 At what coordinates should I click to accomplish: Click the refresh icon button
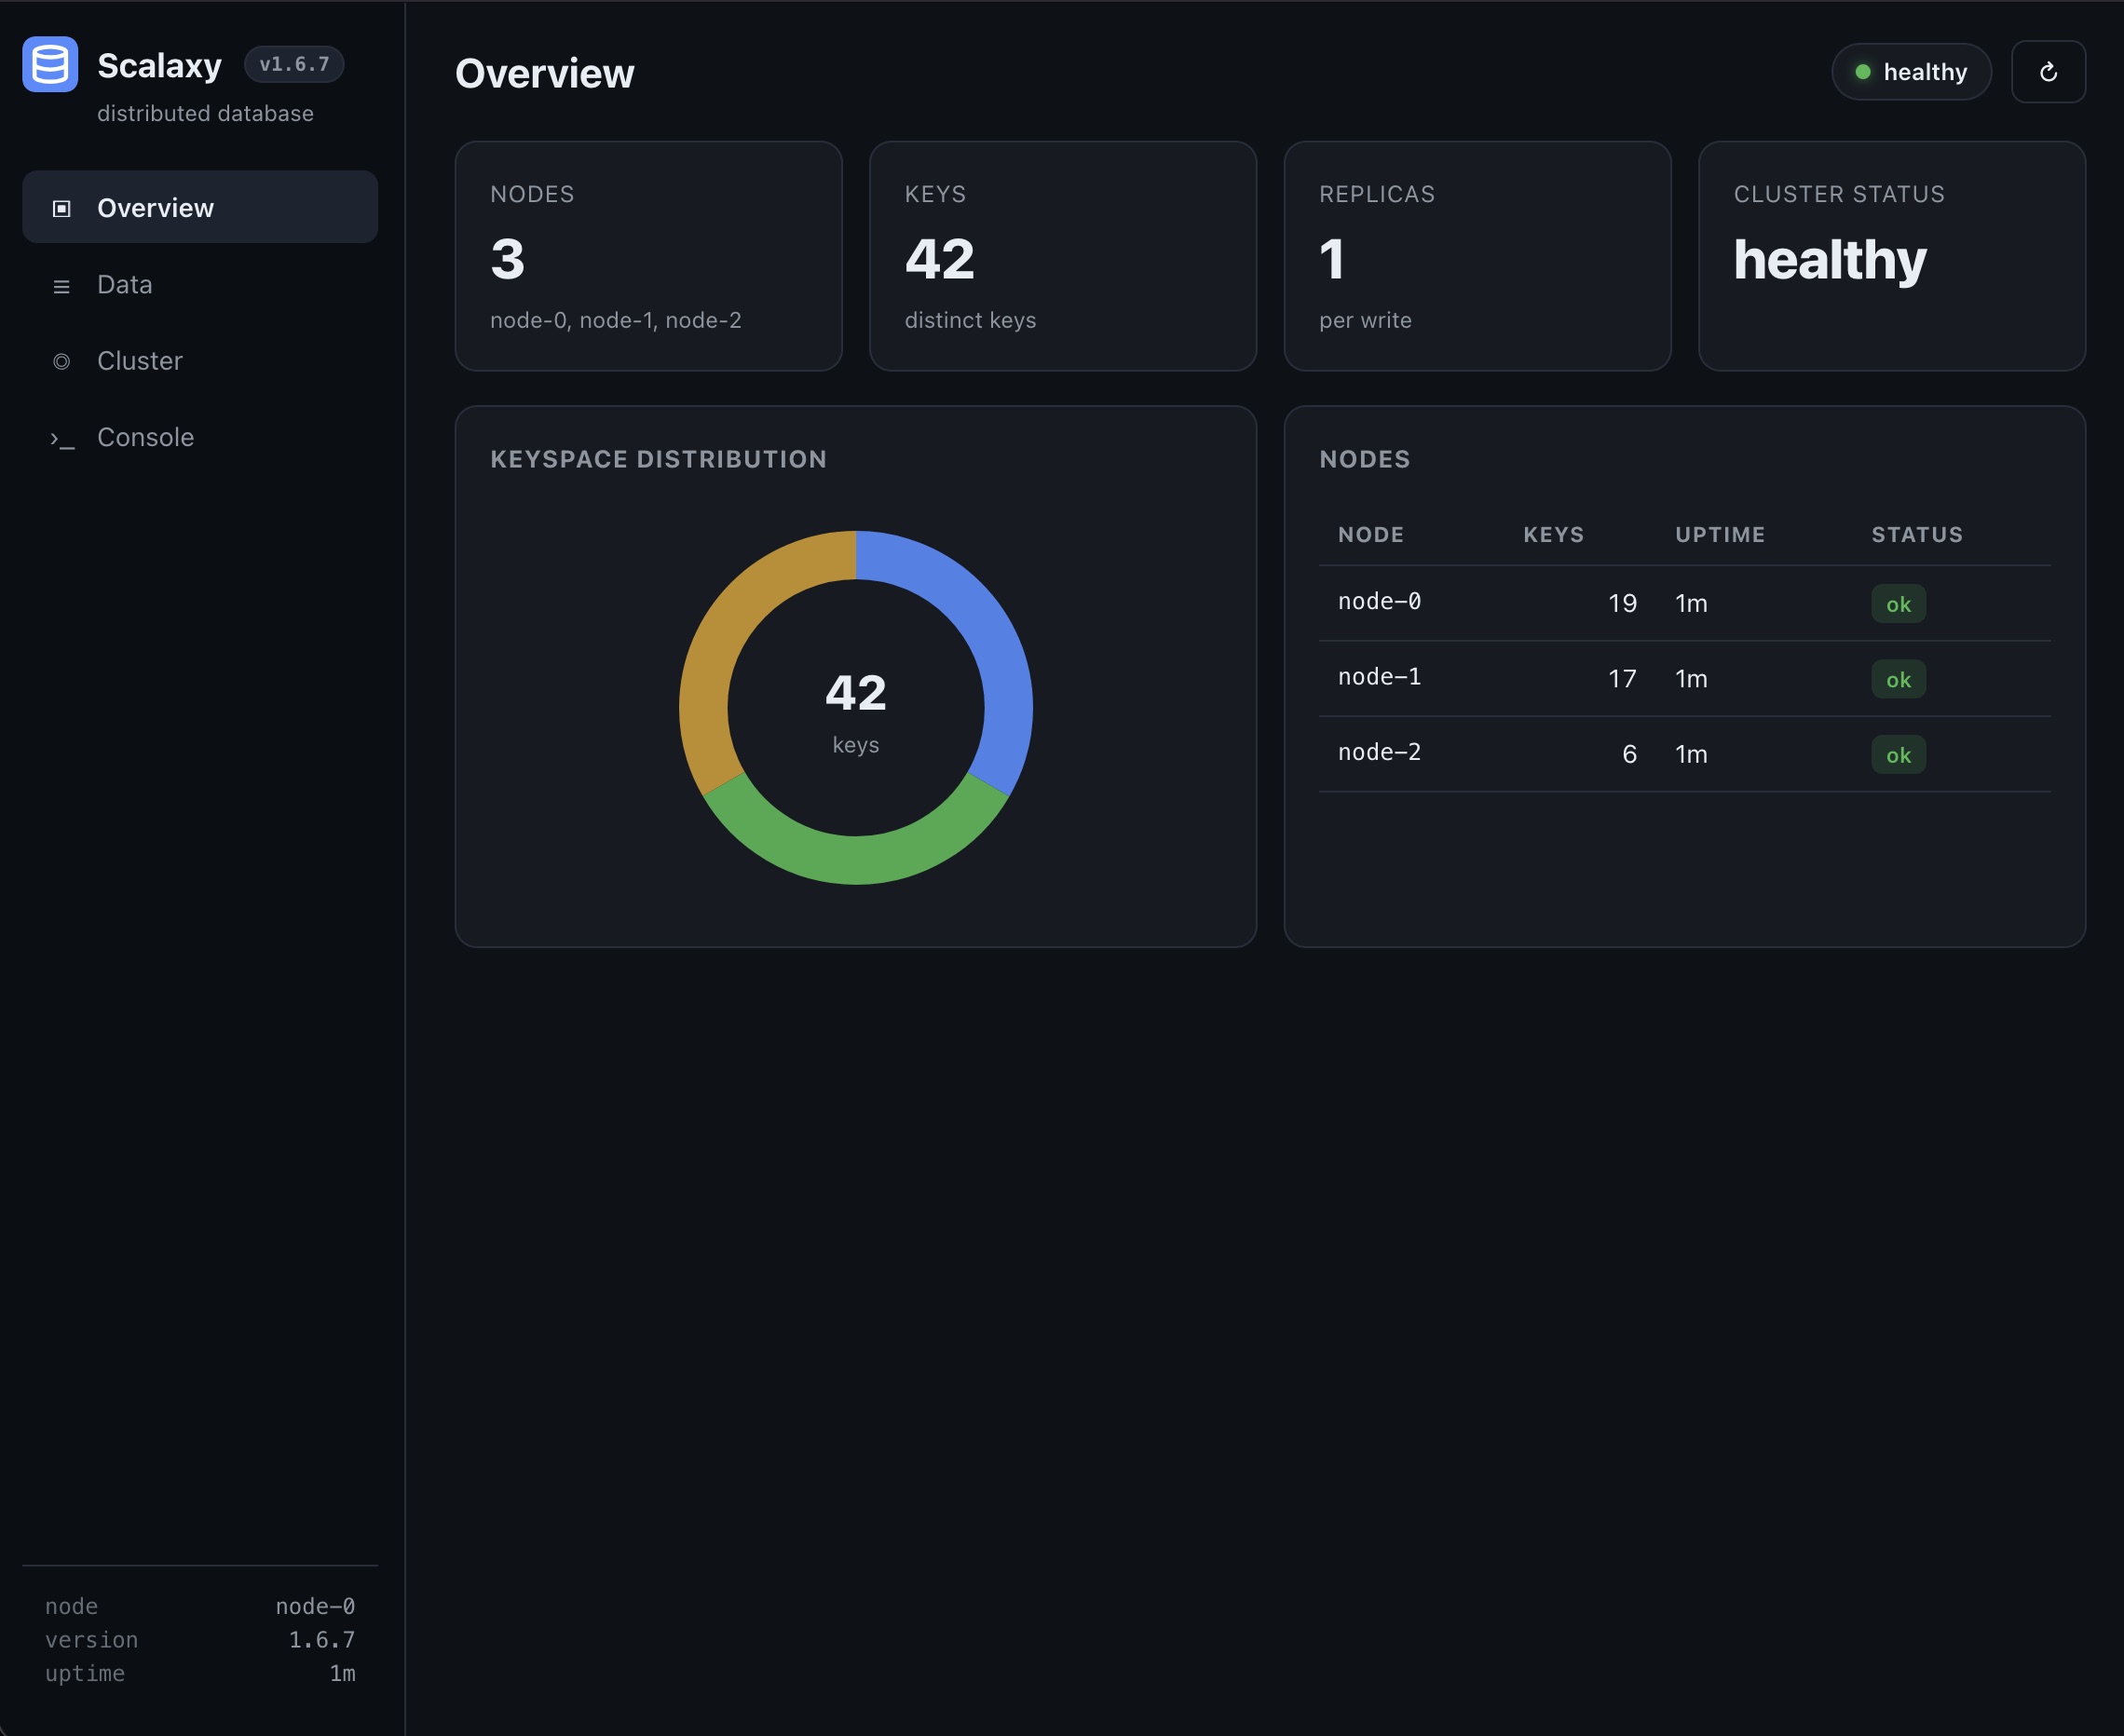coord(2048,72)
